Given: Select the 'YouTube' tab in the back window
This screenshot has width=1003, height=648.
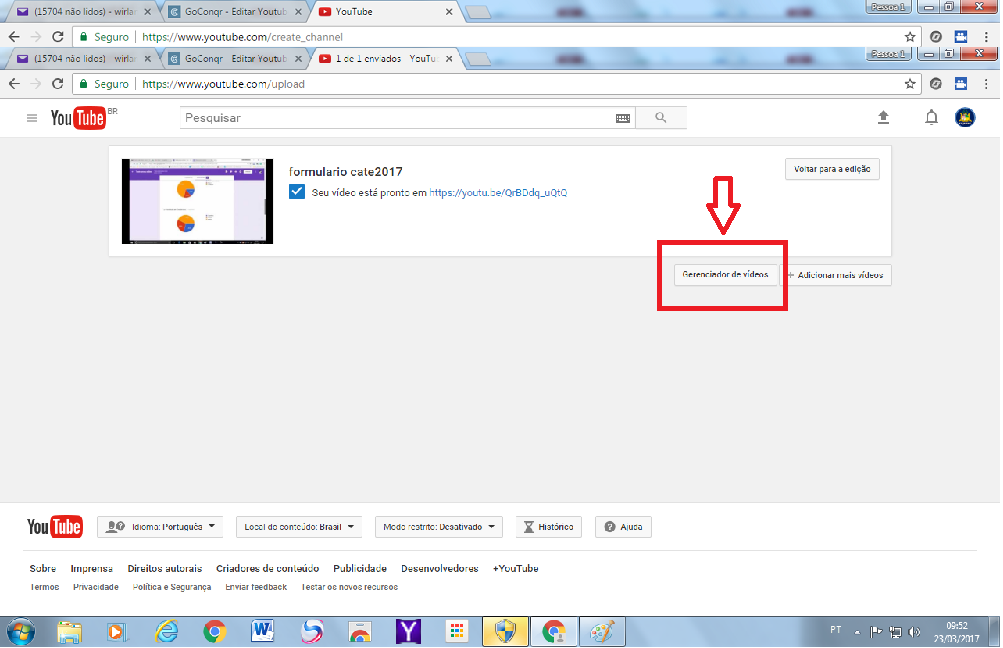Looking at the screenshot, I should (x=384, y=12).
